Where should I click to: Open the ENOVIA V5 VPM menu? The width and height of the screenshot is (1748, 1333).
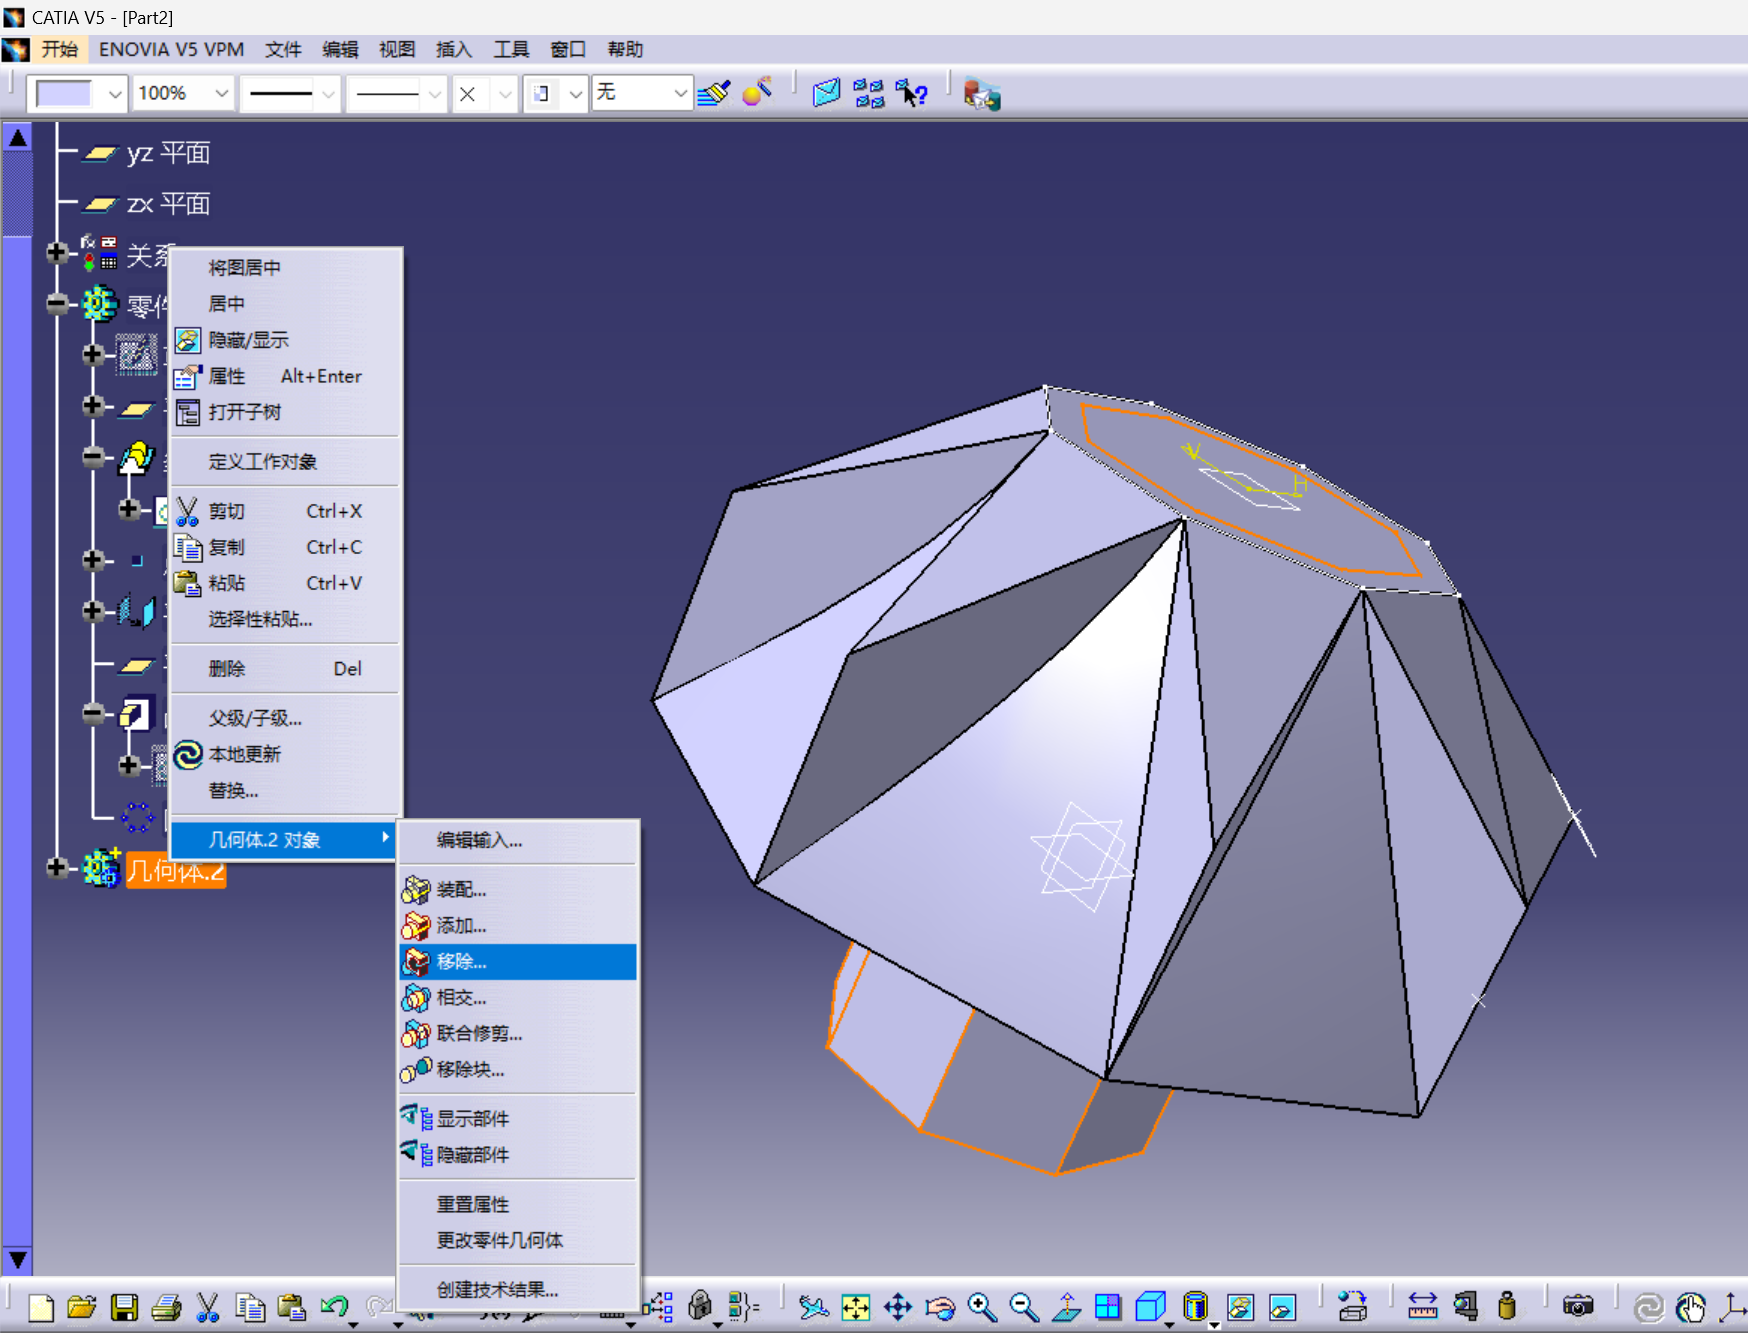pos(171,49)
